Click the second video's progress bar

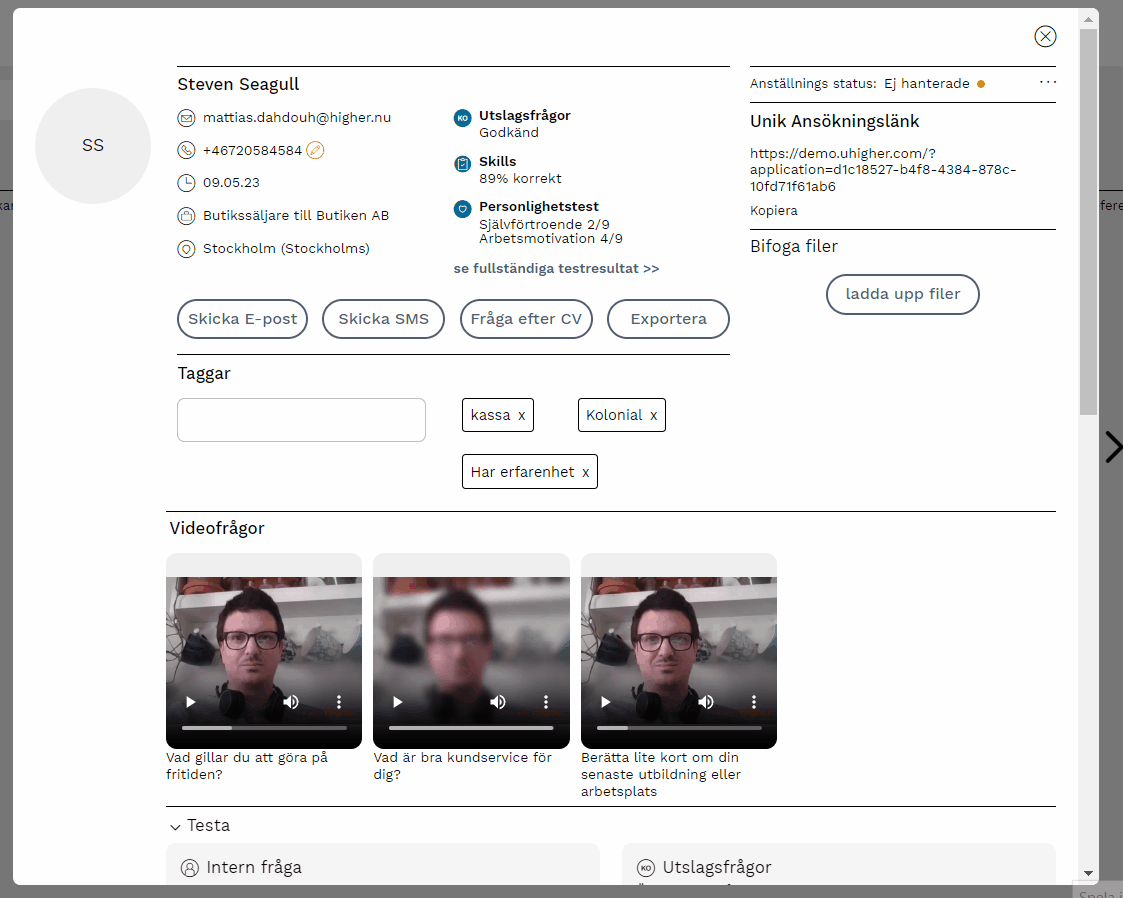[471, 728]
